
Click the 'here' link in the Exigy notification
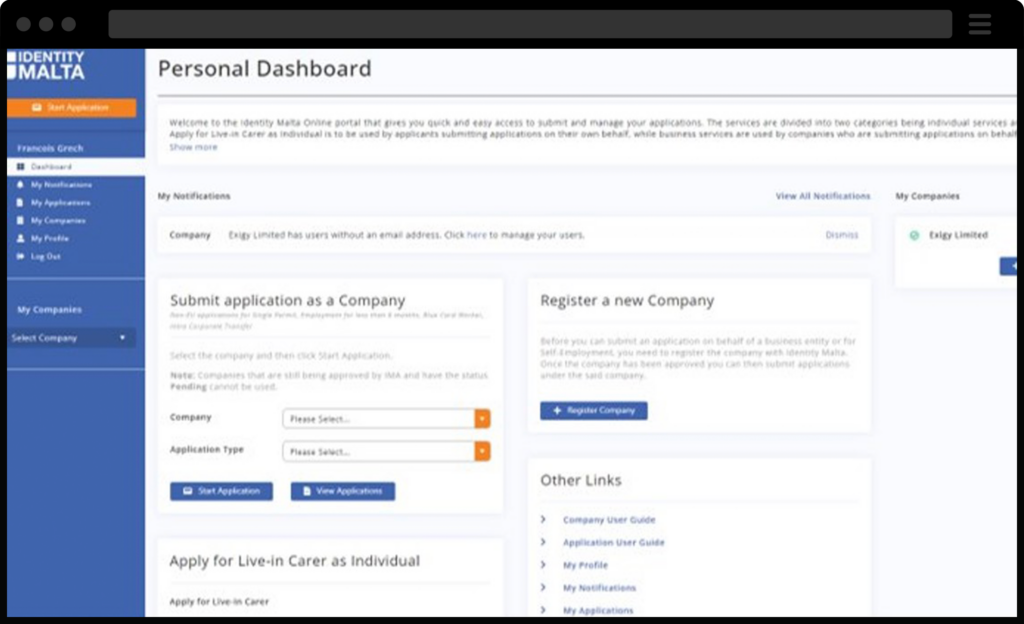pos(477,235)
